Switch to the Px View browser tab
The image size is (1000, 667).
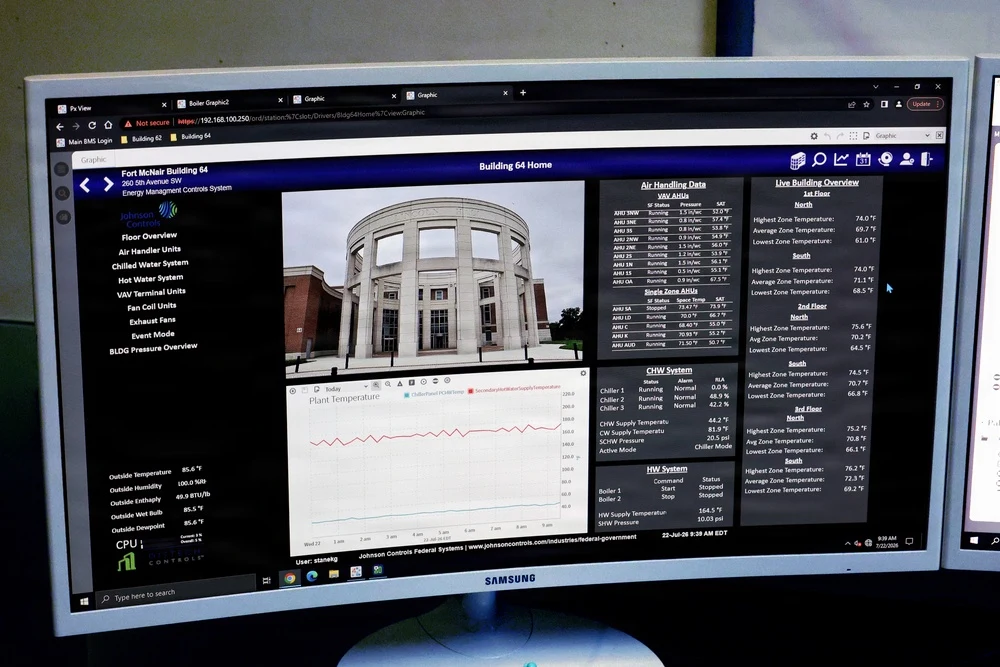click(x=112, y=107)
